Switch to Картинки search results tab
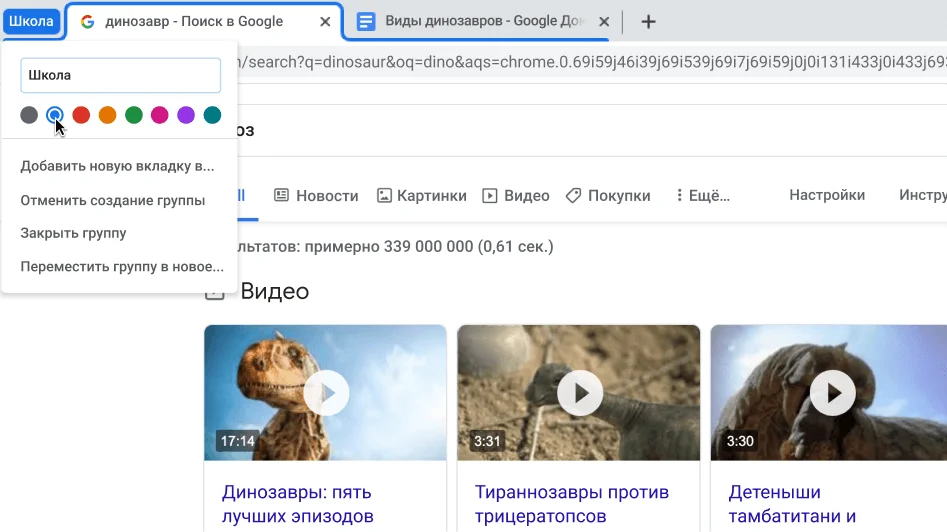 (422, 196)
